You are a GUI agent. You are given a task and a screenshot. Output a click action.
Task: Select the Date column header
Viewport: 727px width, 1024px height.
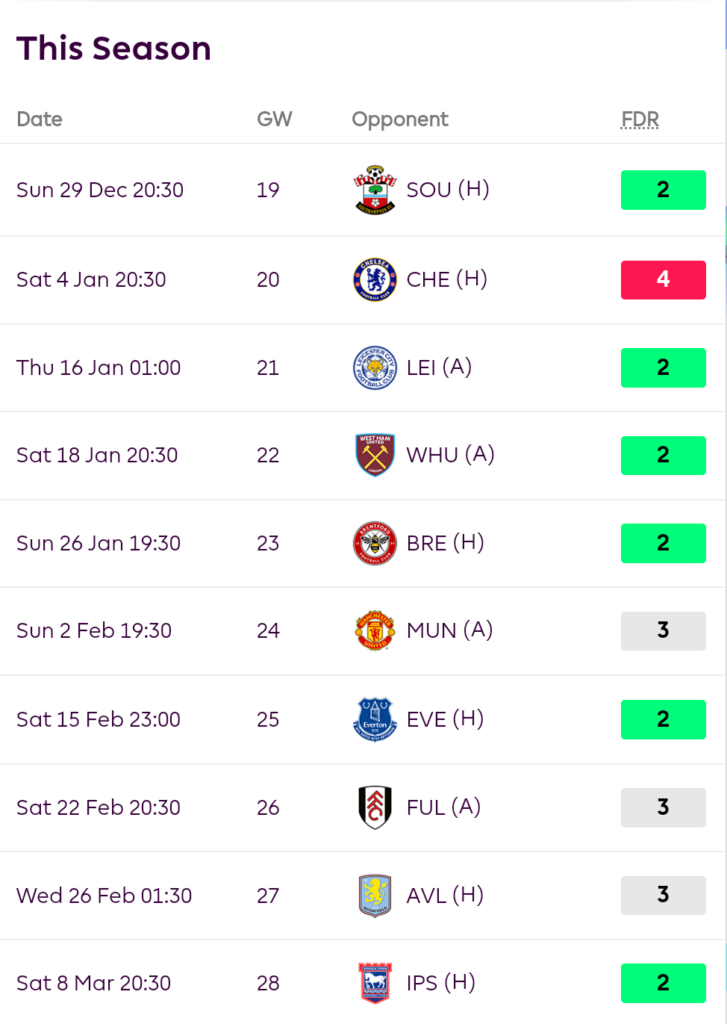[39, 119]
